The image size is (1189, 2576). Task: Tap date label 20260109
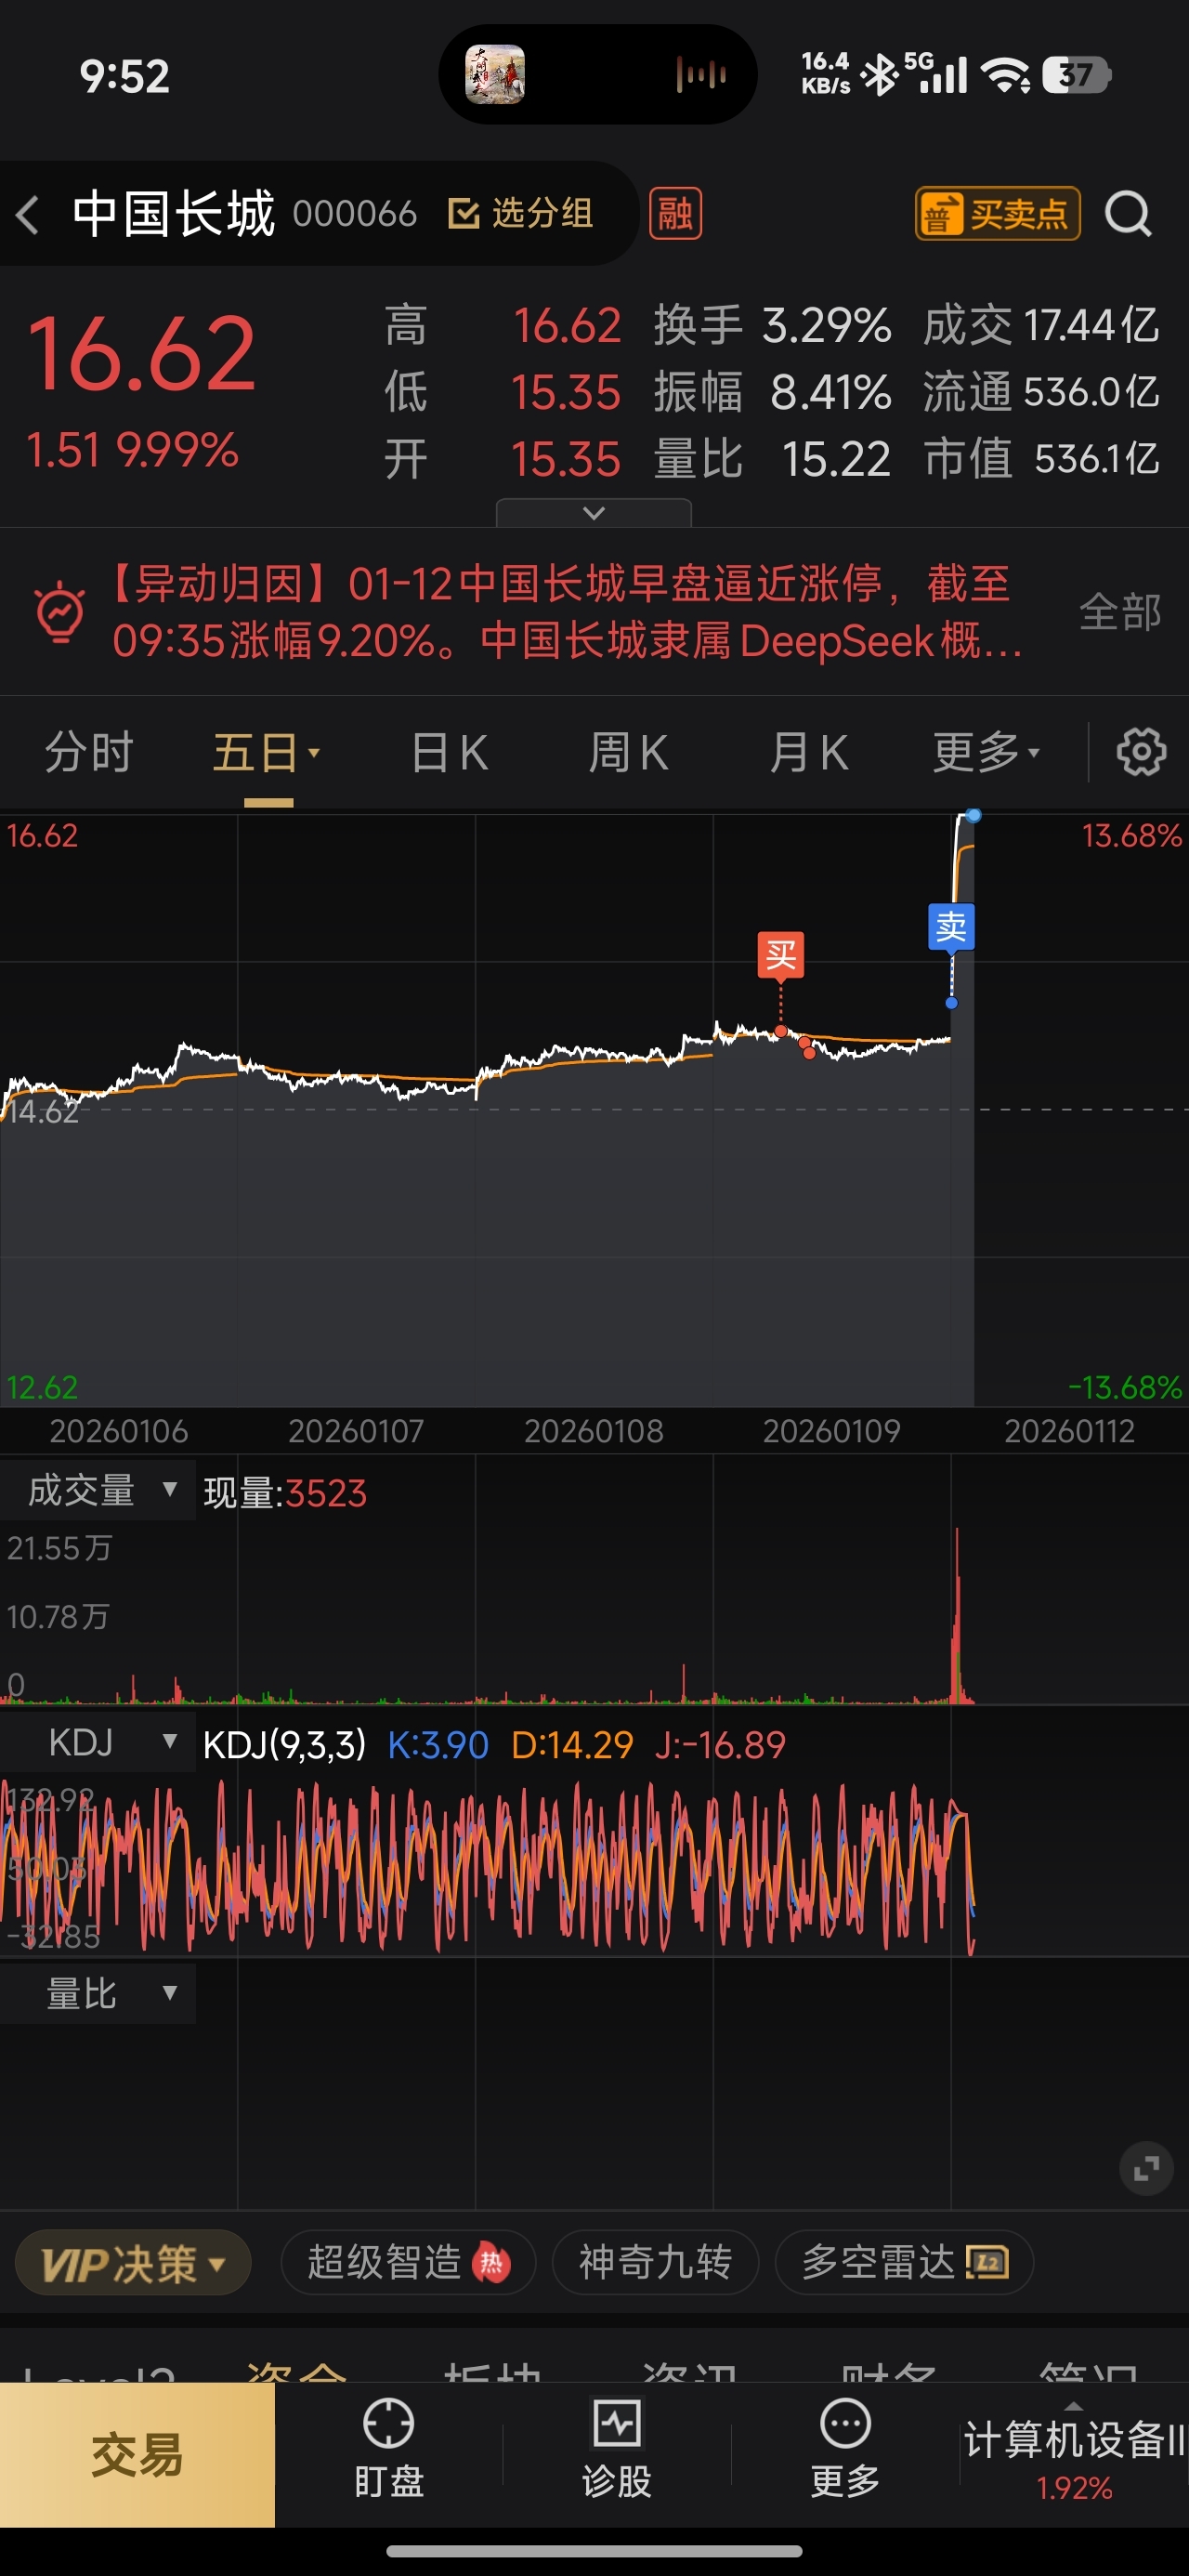pos(832,1431)
